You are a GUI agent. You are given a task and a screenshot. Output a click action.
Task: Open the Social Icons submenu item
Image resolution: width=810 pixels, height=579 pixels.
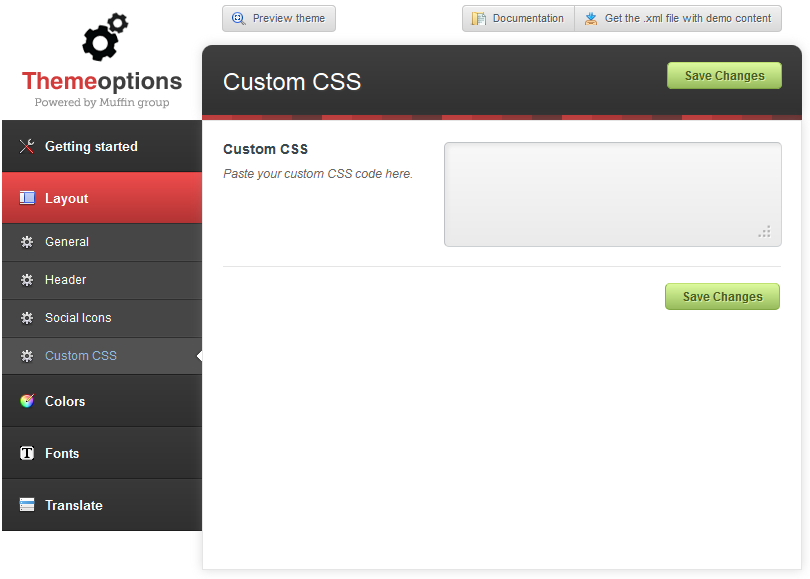(102, 318)
